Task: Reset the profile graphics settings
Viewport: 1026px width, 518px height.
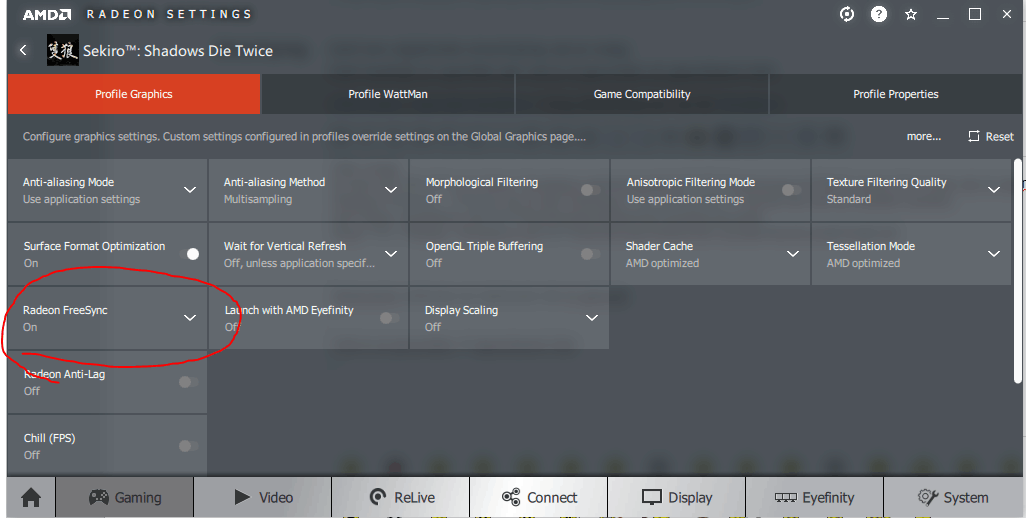Action: [x=991, y=136]
